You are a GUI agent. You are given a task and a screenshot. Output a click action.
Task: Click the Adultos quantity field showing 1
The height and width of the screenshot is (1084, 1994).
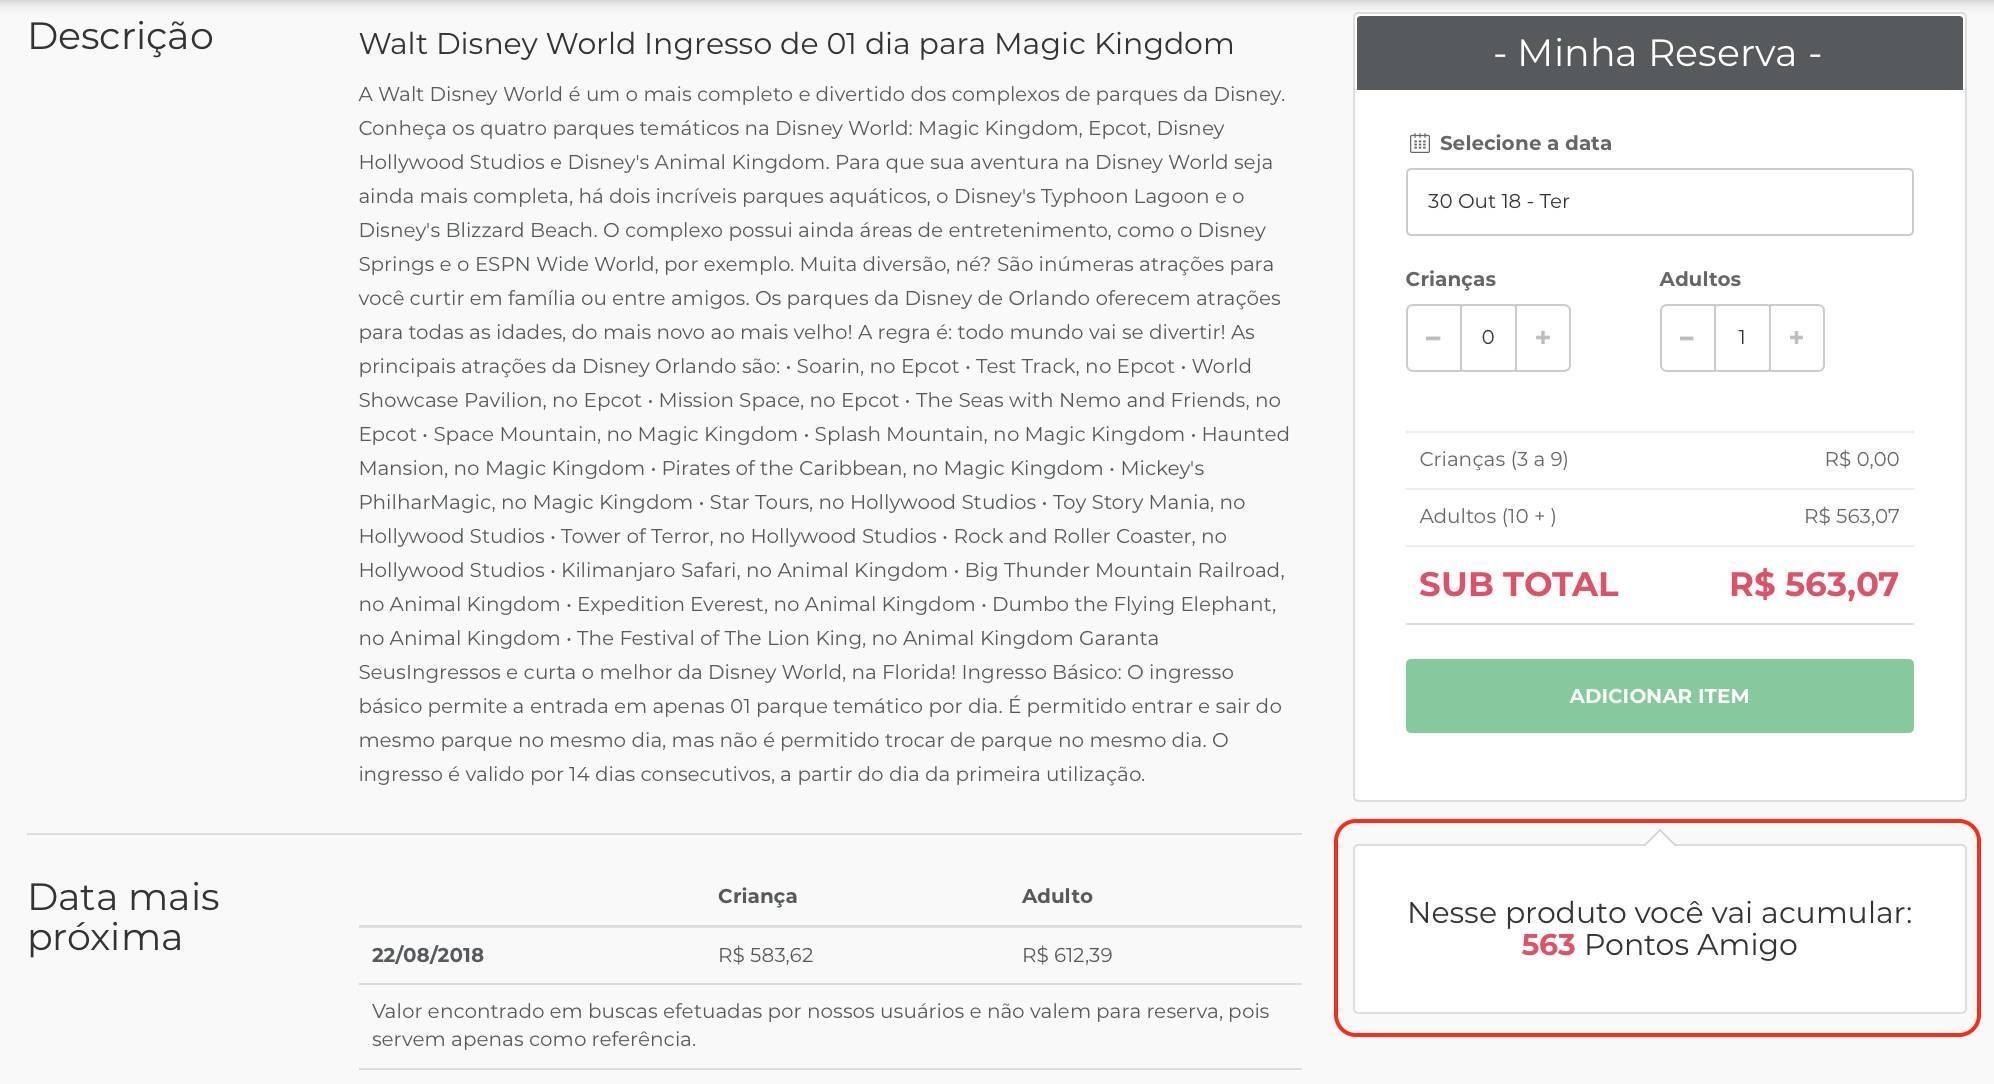(x=1742, y=338)
